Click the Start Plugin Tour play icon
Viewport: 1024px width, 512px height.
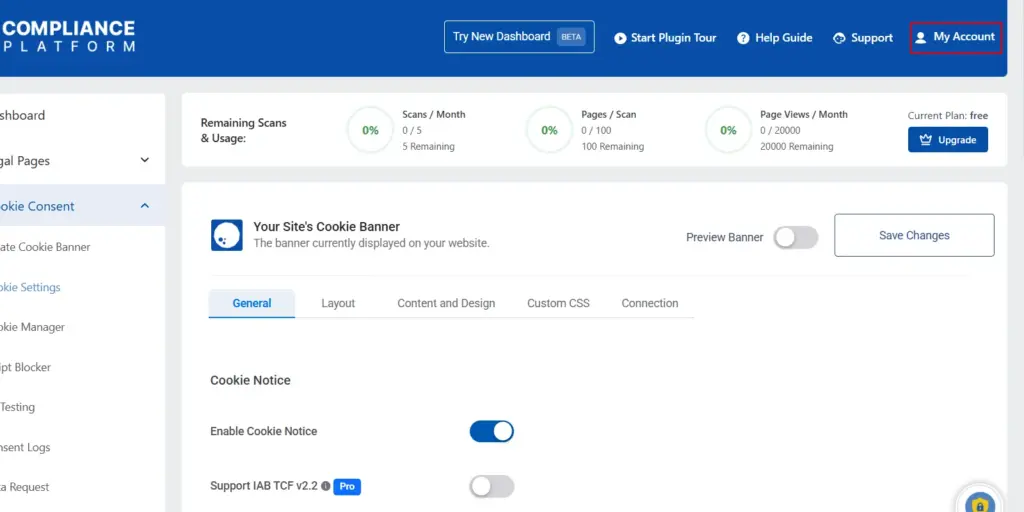click(620, 38)
